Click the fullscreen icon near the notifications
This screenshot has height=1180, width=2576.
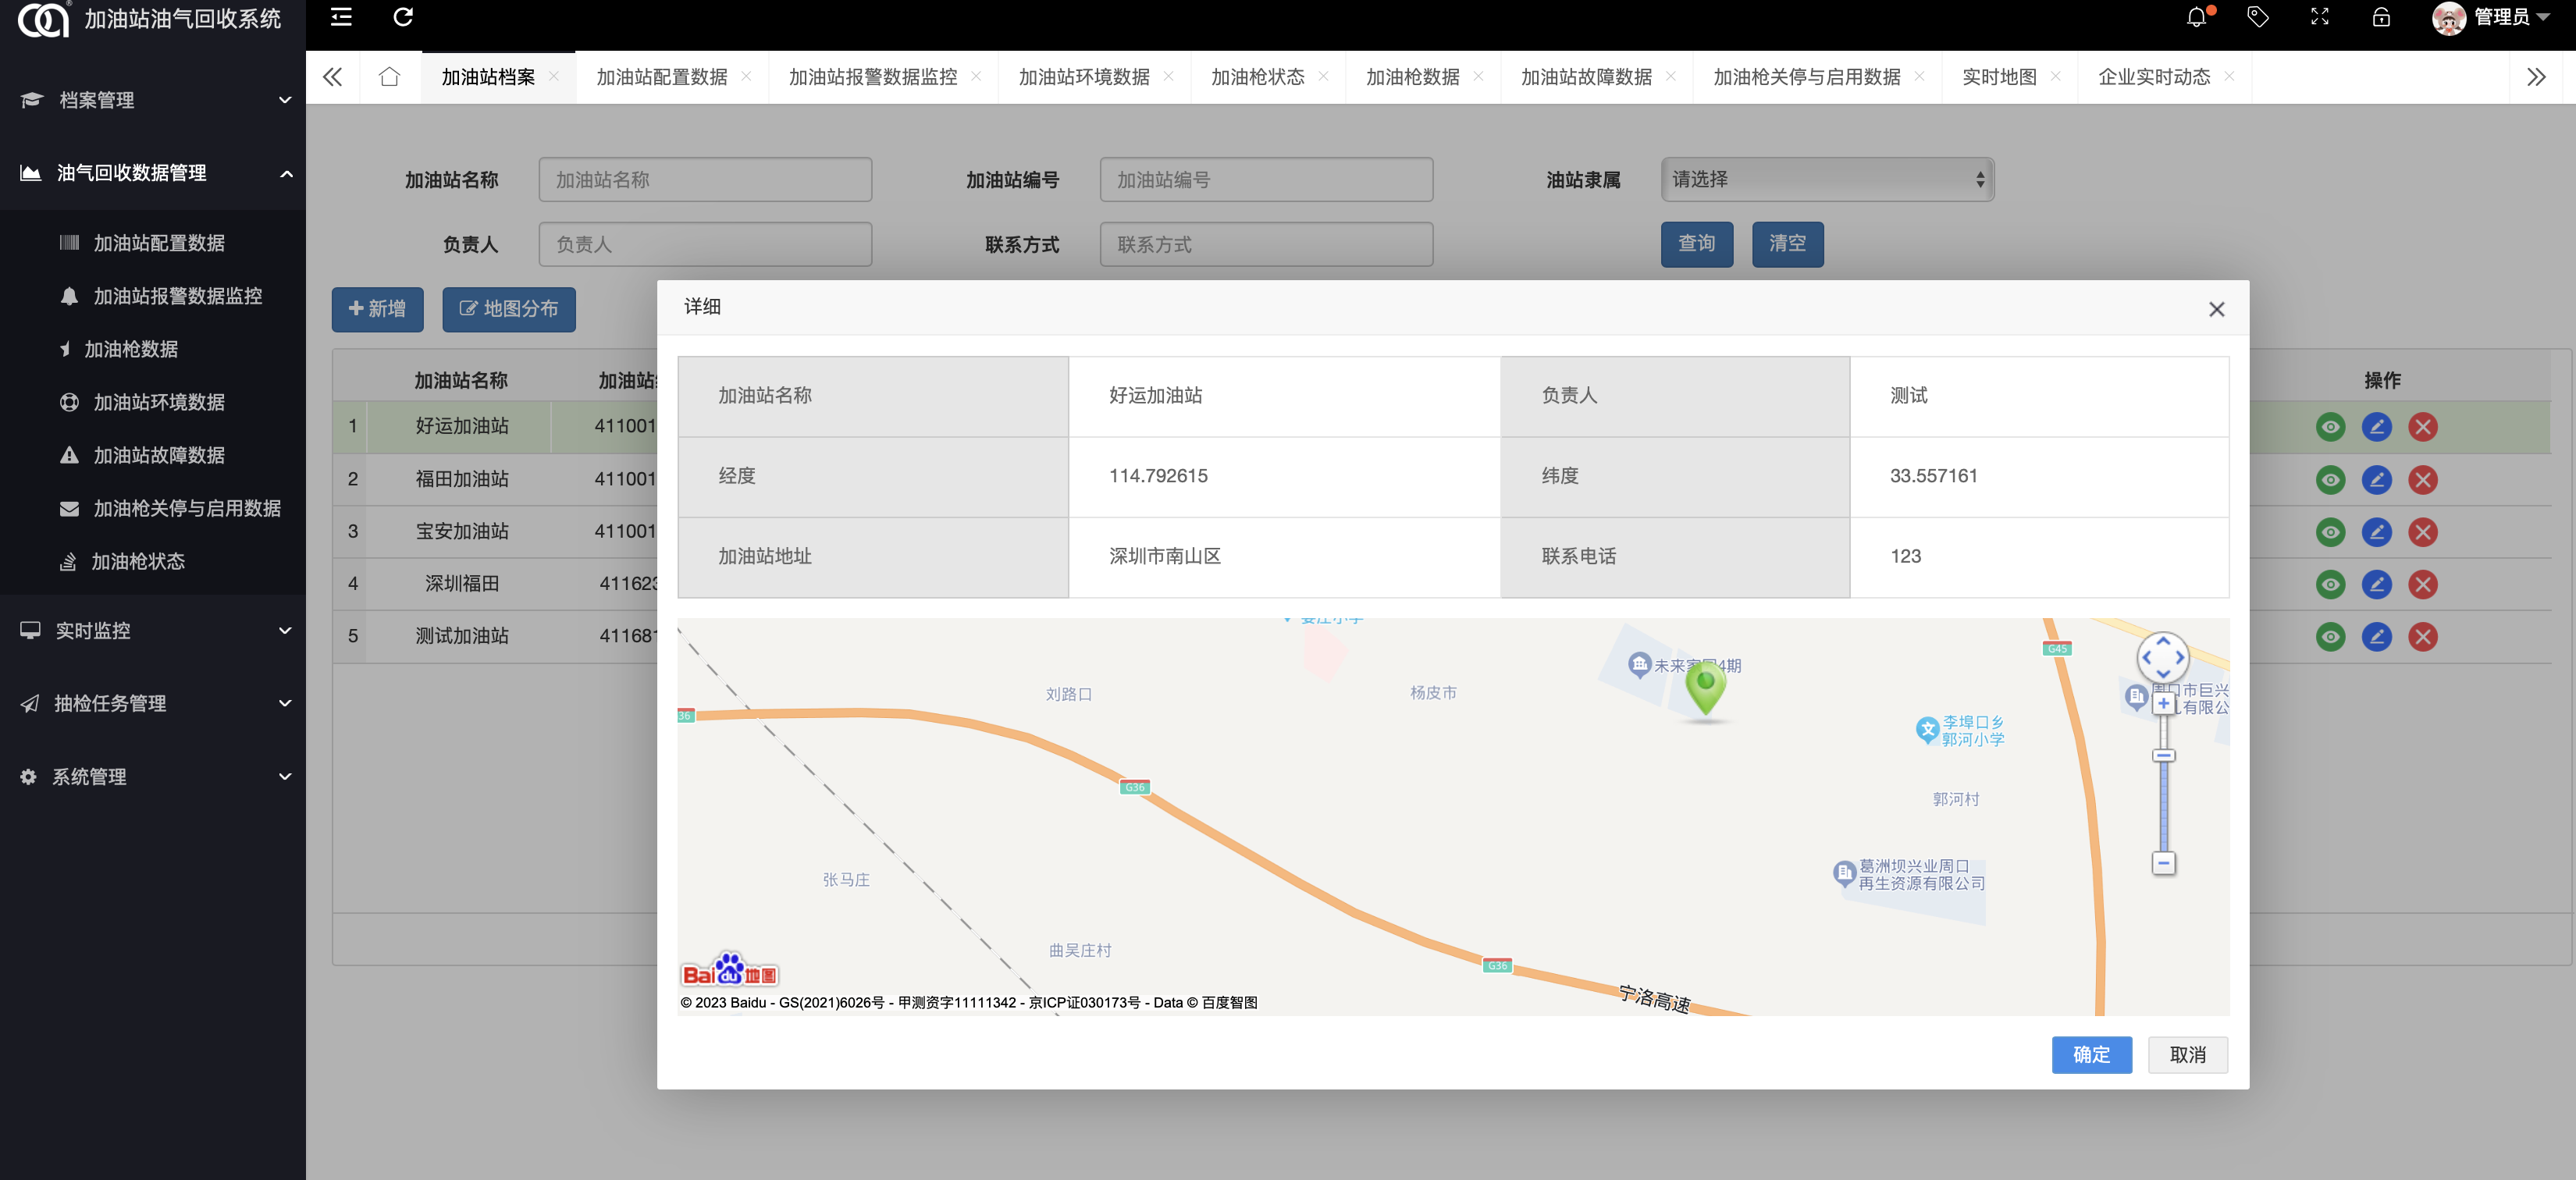2319,17
